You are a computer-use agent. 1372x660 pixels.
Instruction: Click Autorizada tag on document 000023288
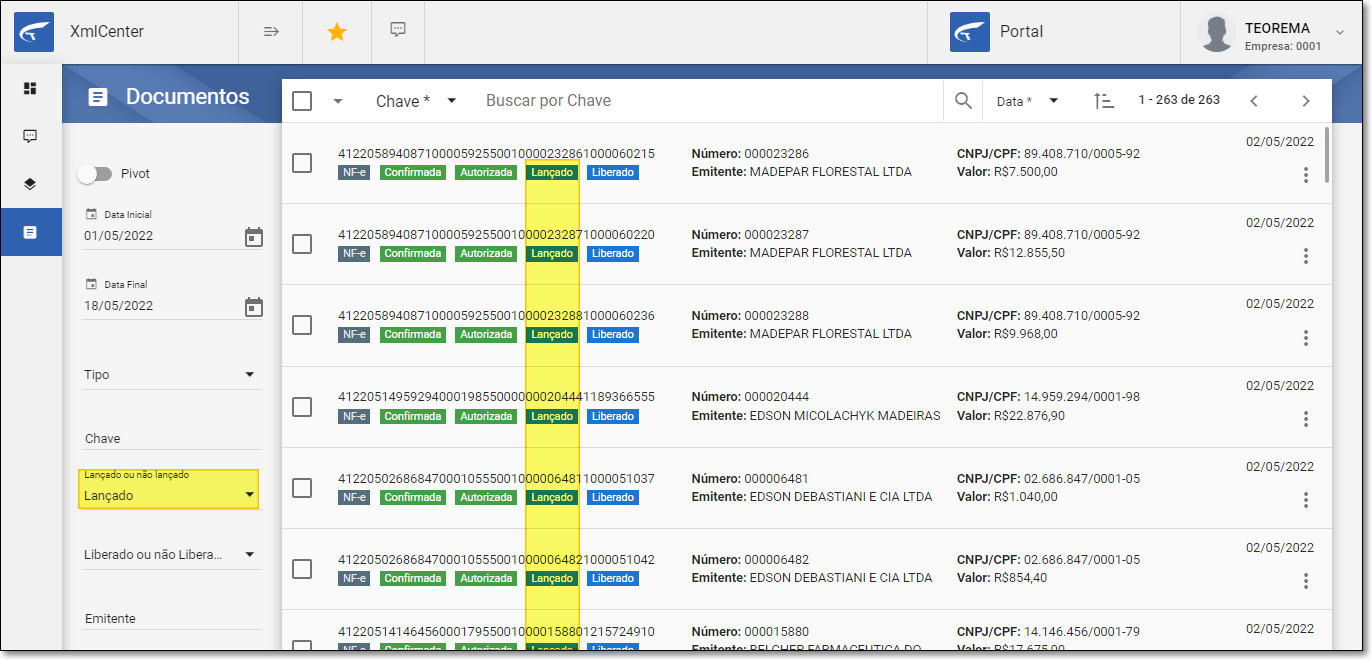tap(486, 334)
